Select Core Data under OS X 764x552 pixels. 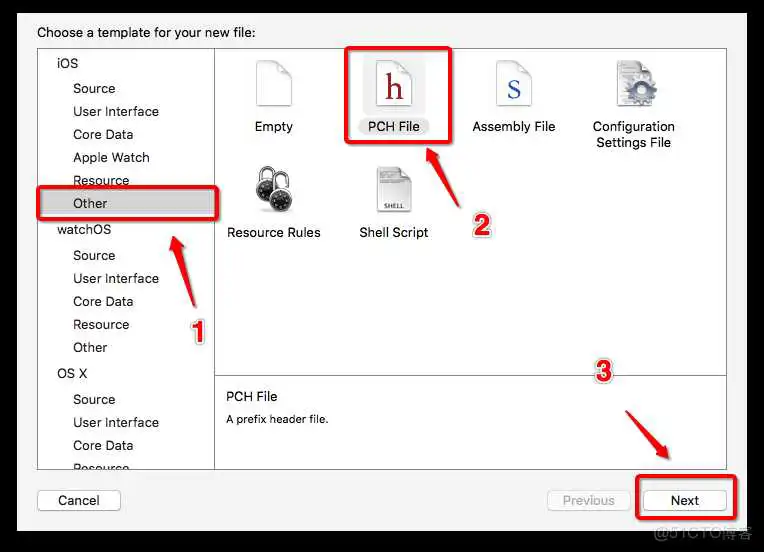click(103, 445)
